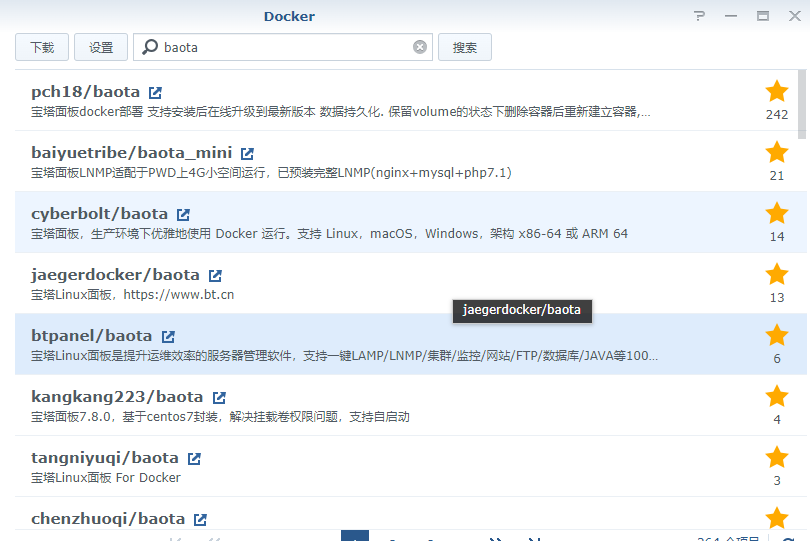Select the pch18/baota image title
Image resolution: width=810 pixels, height=541 pixels.
(x=86, y=92)
